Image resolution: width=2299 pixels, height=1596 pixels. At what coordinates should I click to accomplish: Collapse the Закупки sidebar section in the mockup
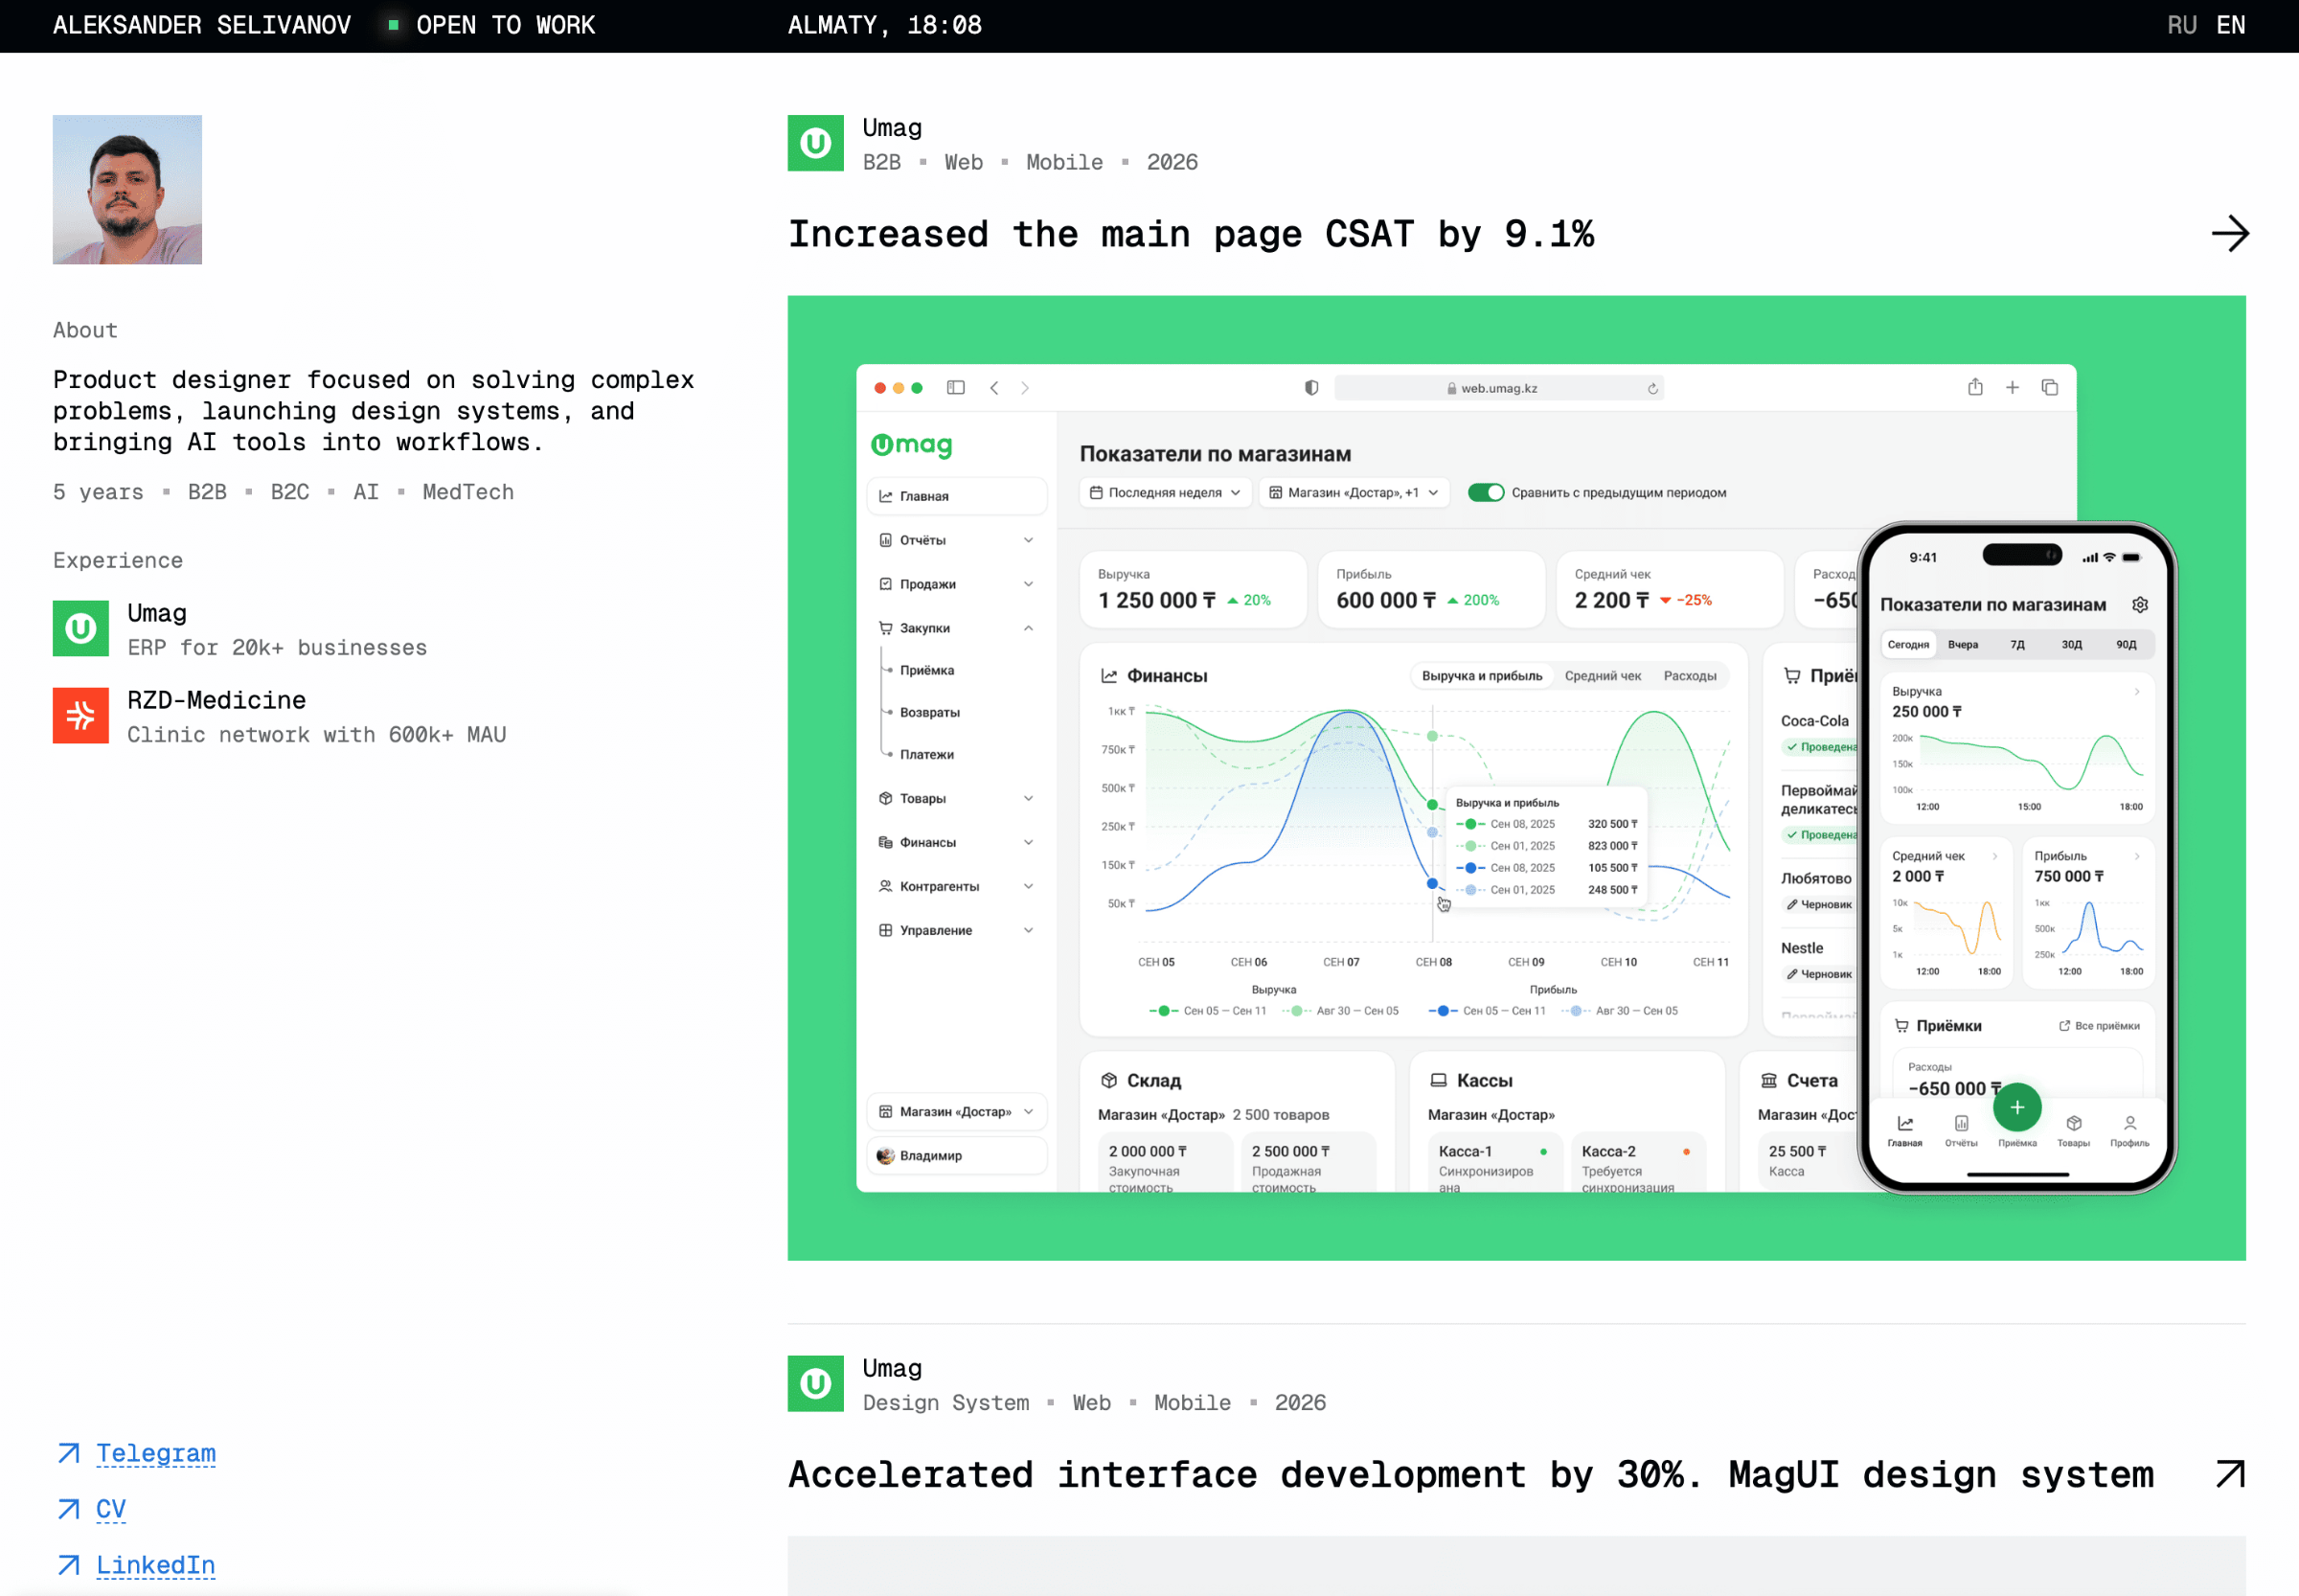point(956,628)
